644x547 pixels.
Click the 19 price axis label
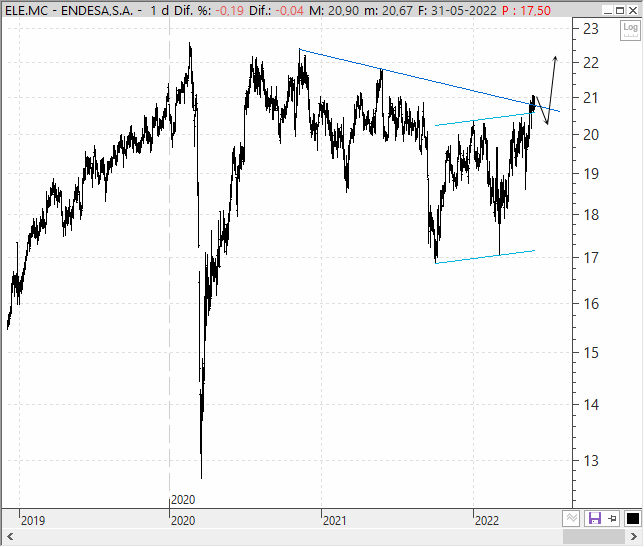click(x=591, y=174)
